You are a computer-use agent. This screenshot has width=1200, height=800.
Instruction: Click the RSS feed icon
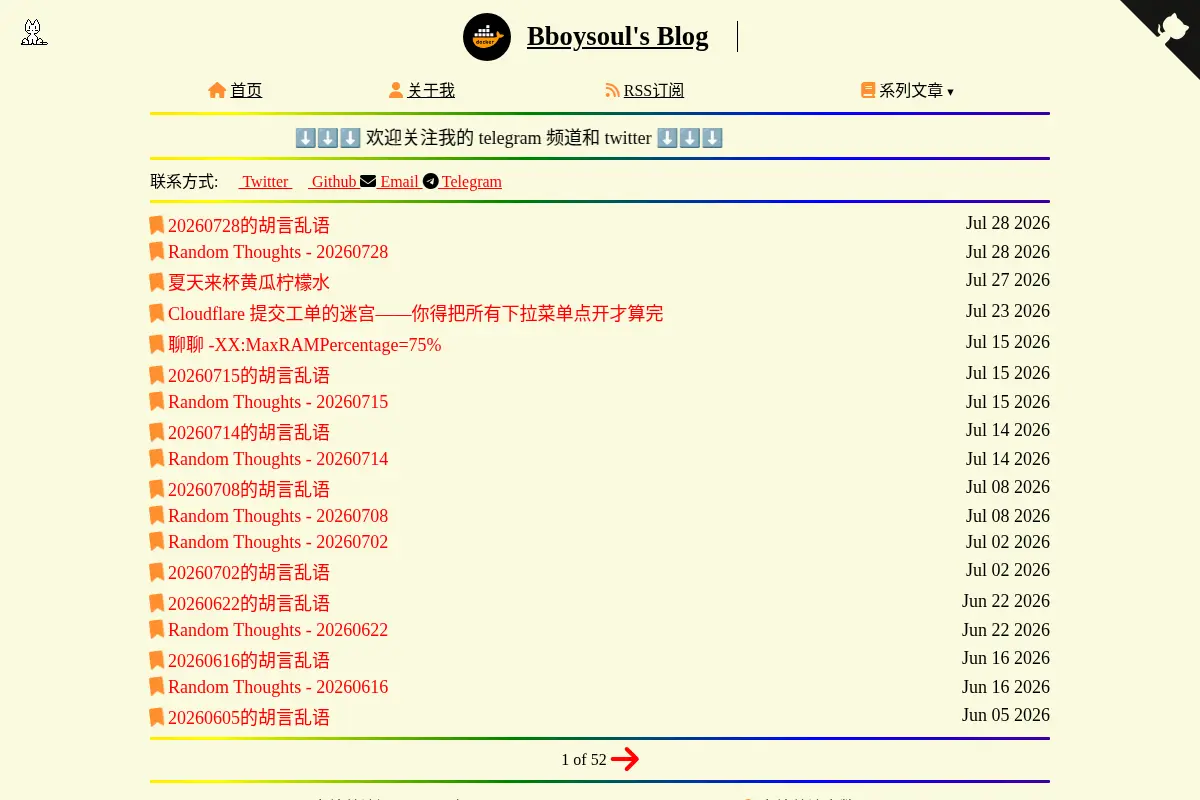(x=613, y=90)
